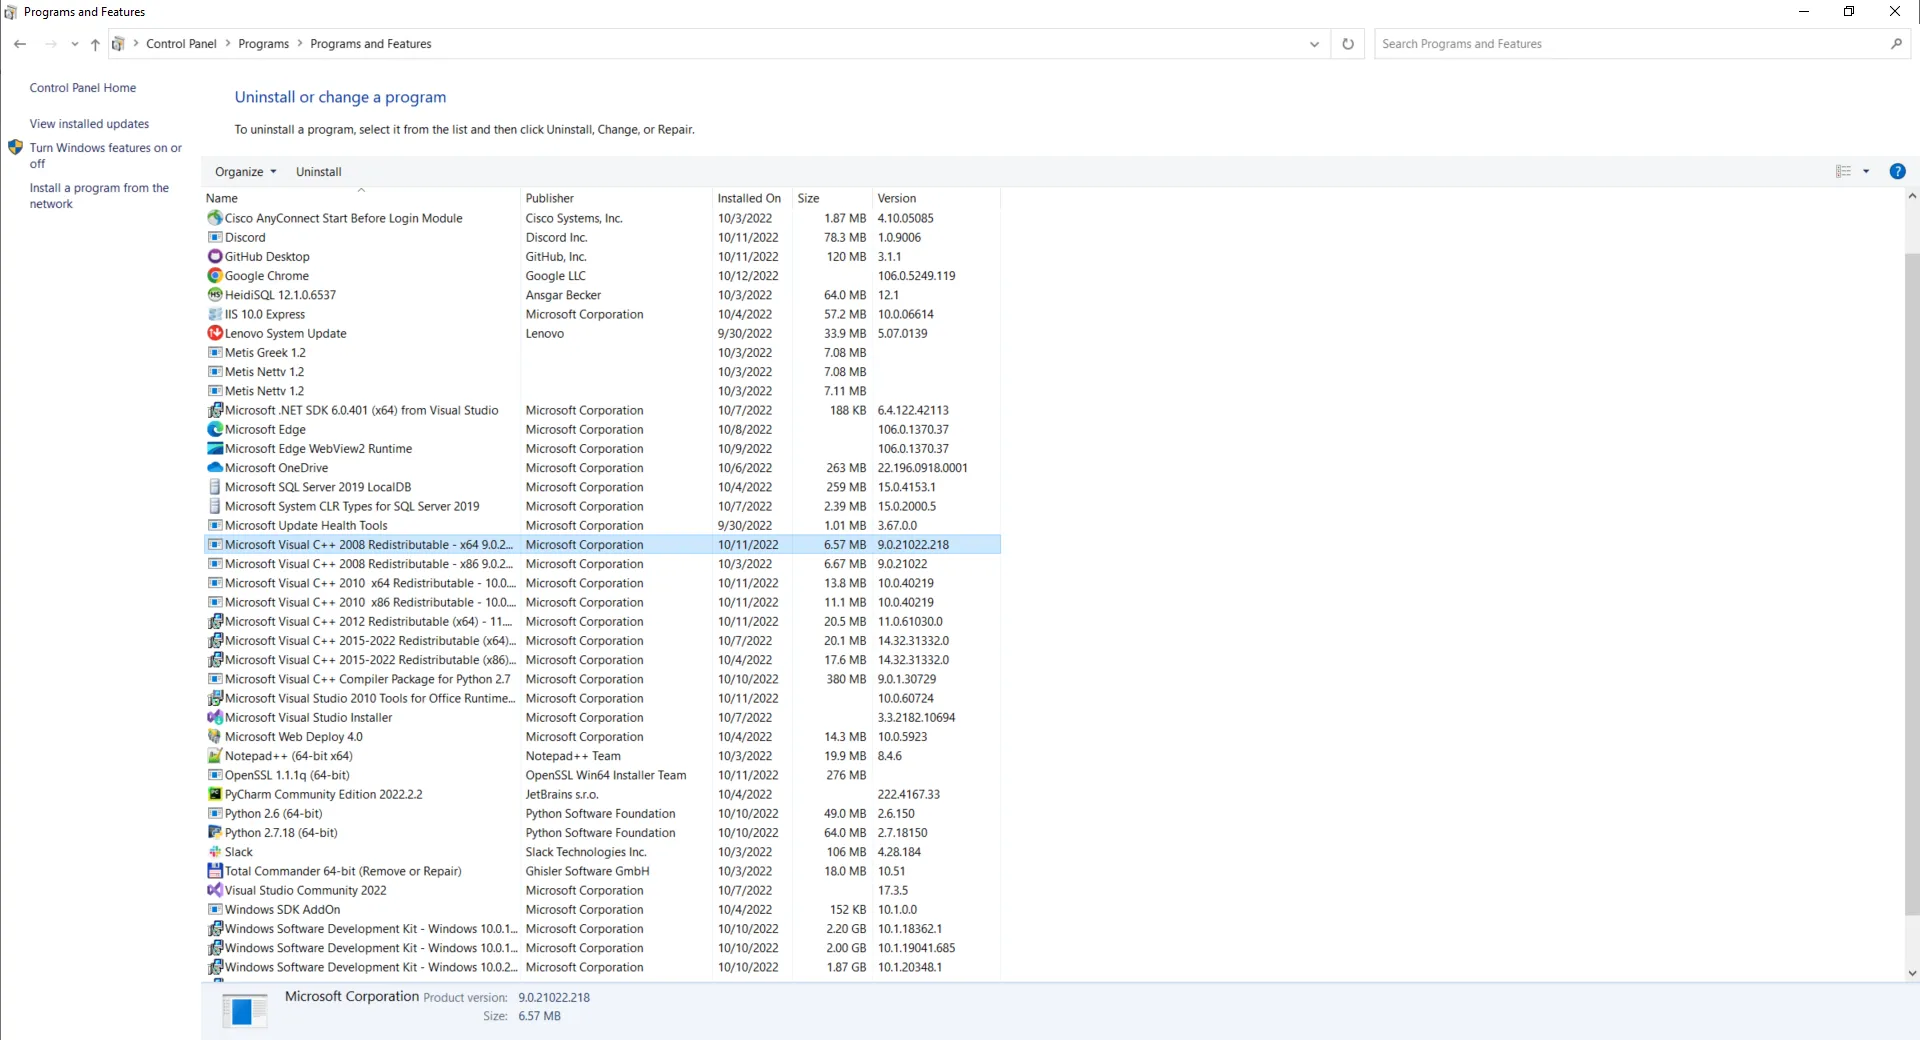Click the Cisco AnyConnect program icon

pyautogui.click(x=214, y=218)
